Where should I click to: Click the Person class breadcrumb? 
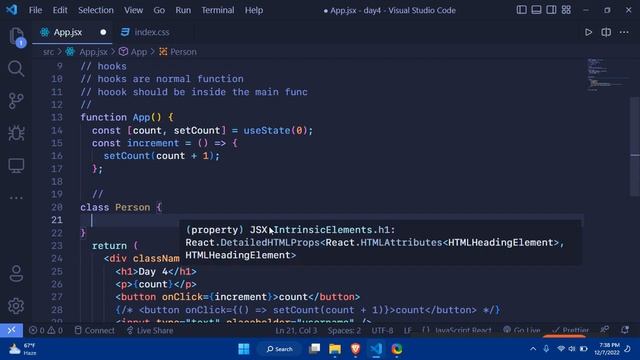[183, 52]
